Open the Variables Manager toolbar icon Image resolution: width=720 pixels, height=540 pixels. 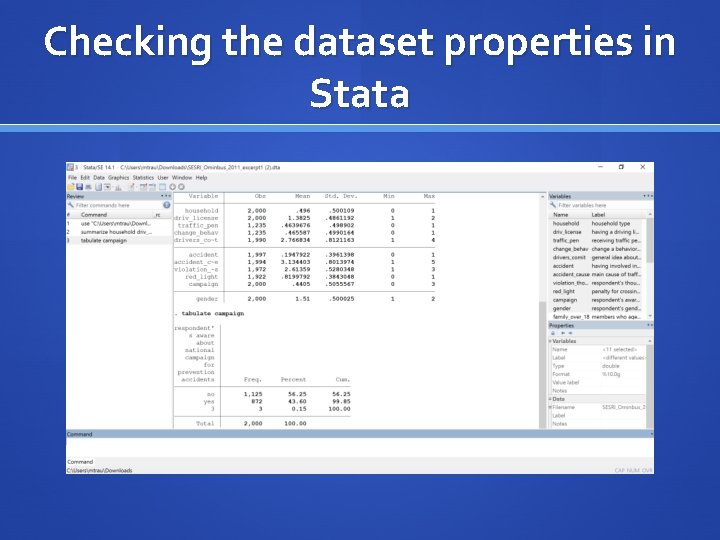(163, 187)
